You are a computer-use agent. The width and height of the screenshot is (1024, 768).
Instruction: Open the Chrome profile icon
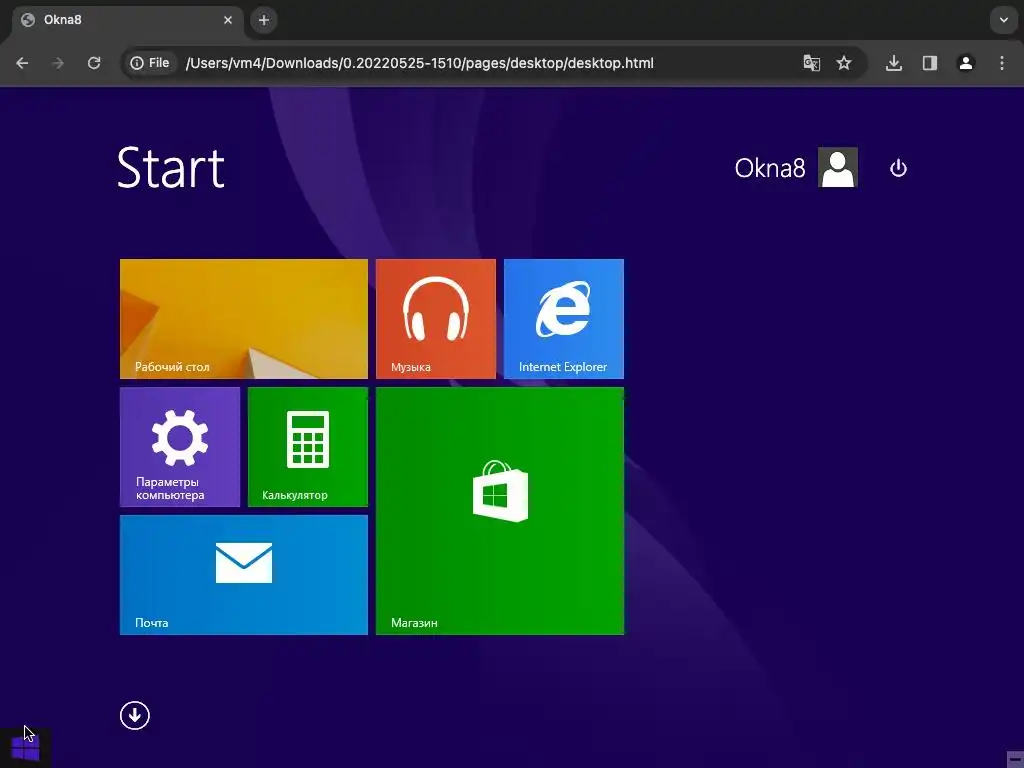(x=966, y=63)
